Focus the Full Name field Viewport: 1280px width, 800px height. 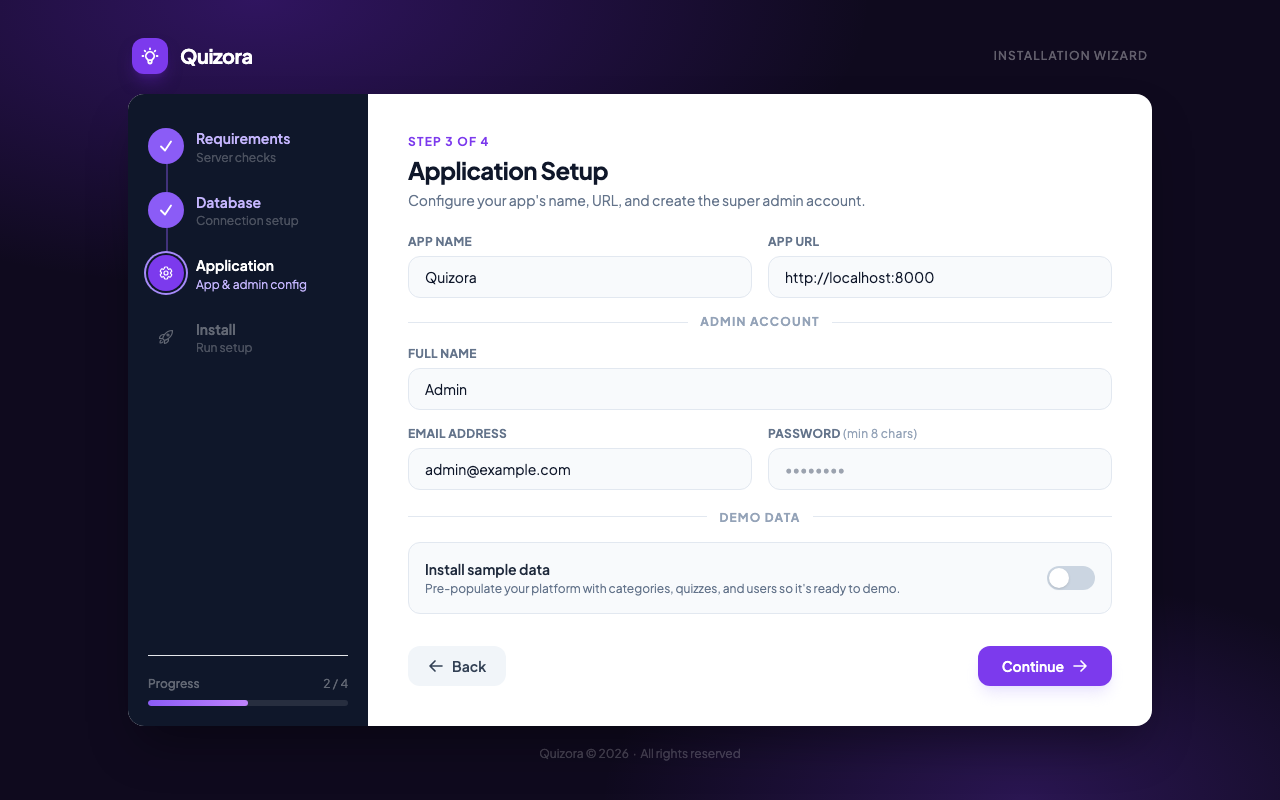(760, 389)
